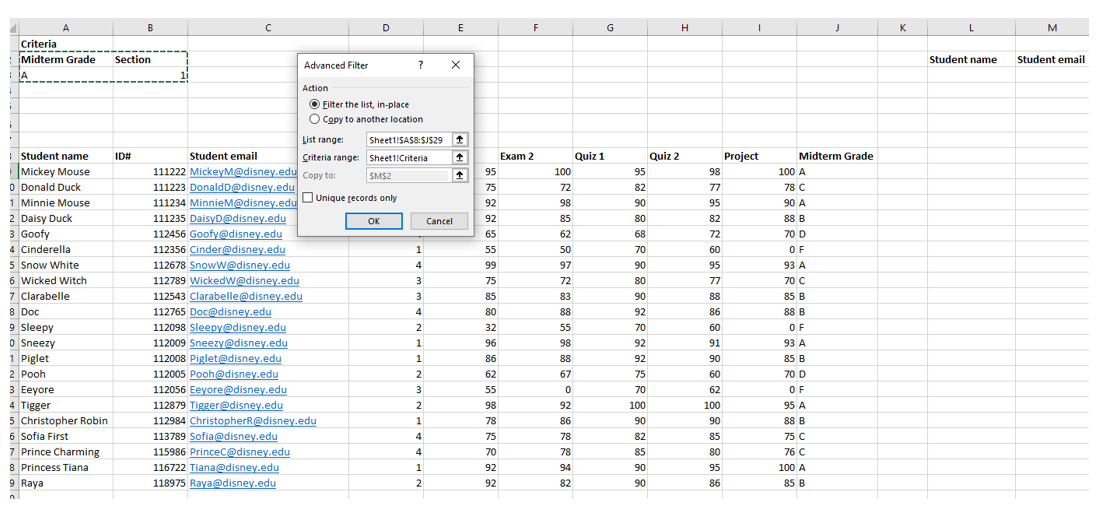Cancel the Advanced Filter dialog
The width and height of the screenshot is (1104, 514).
pyautogui.click(x=439, y=221)
